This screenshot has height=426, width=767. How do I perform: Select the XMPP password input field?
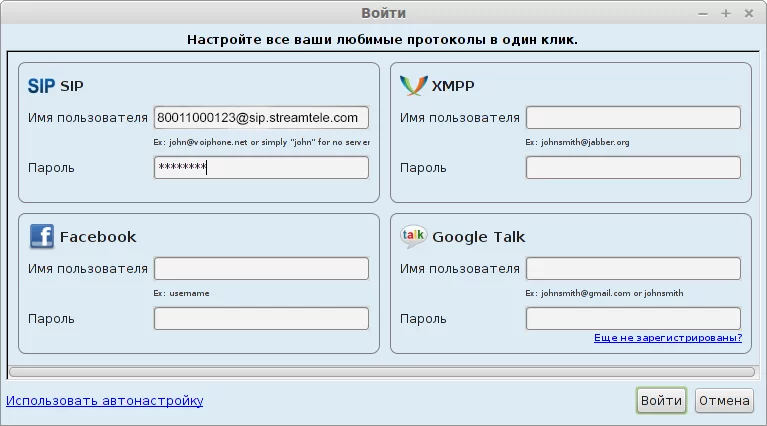pos(633,168)
